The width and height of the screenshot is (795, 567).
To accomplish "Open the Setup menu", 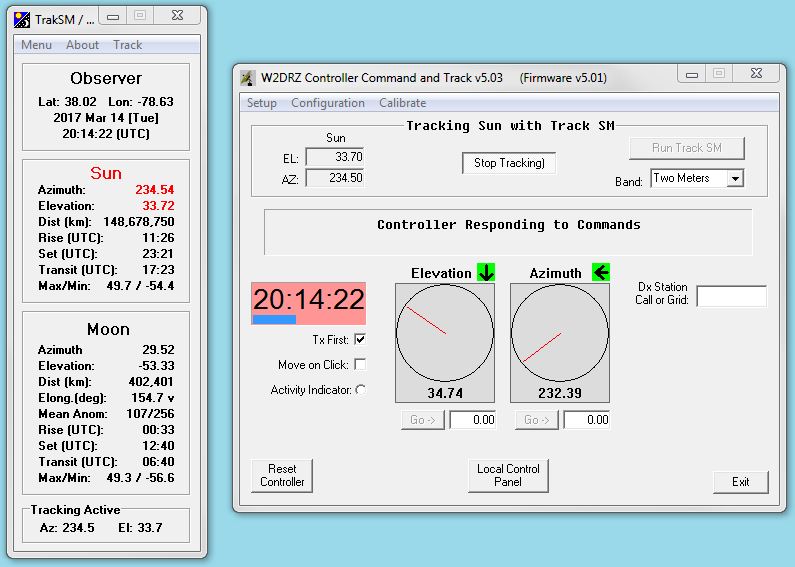I will (x=262, y=103).
